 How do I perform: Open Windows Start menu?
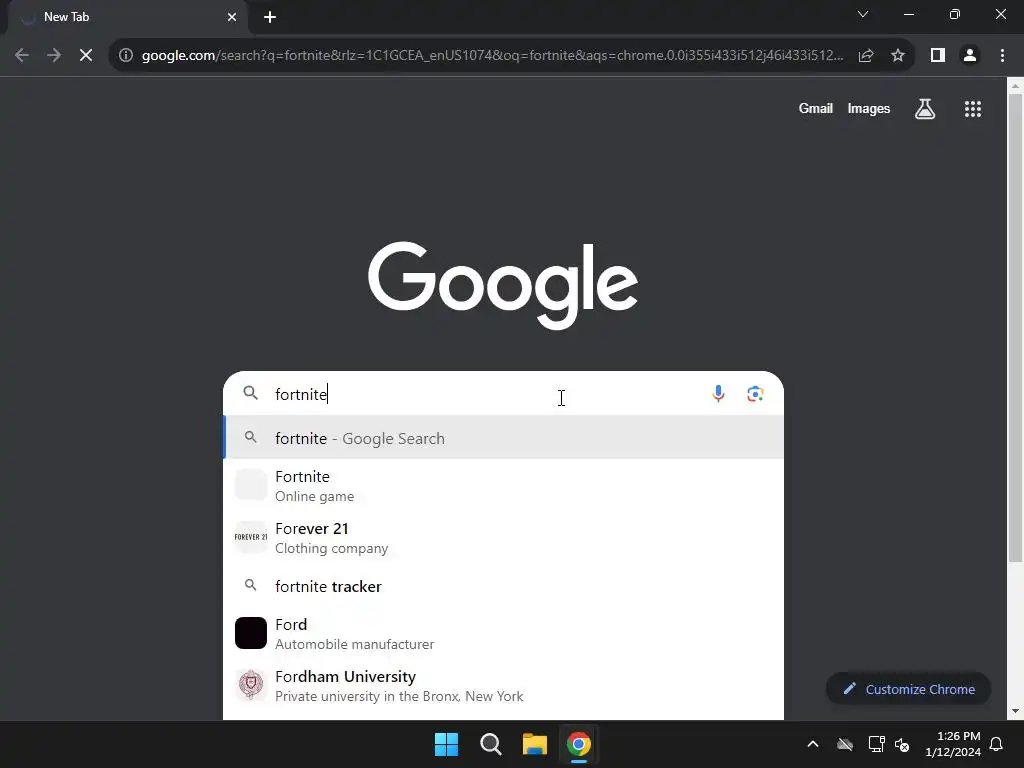(x=447, y=744)
